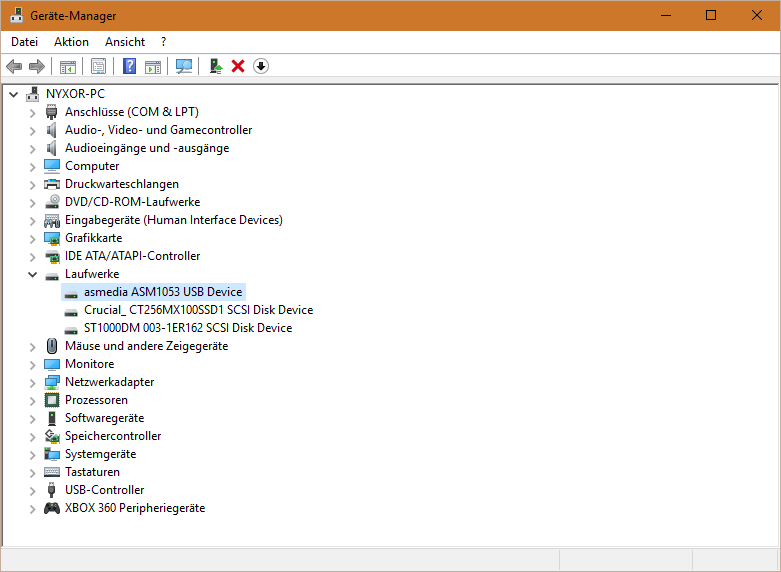Select Audioeingänge und -ausgänge label
The image size is (781, 572).
[147, 148]
